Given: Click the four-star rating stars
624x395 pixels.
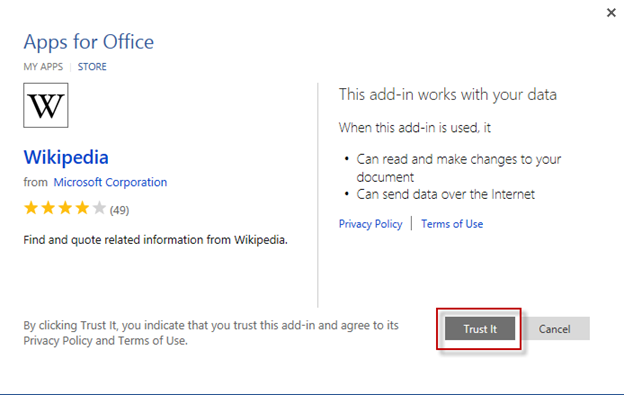Looking at the screenshot, I should coord(65,208).
